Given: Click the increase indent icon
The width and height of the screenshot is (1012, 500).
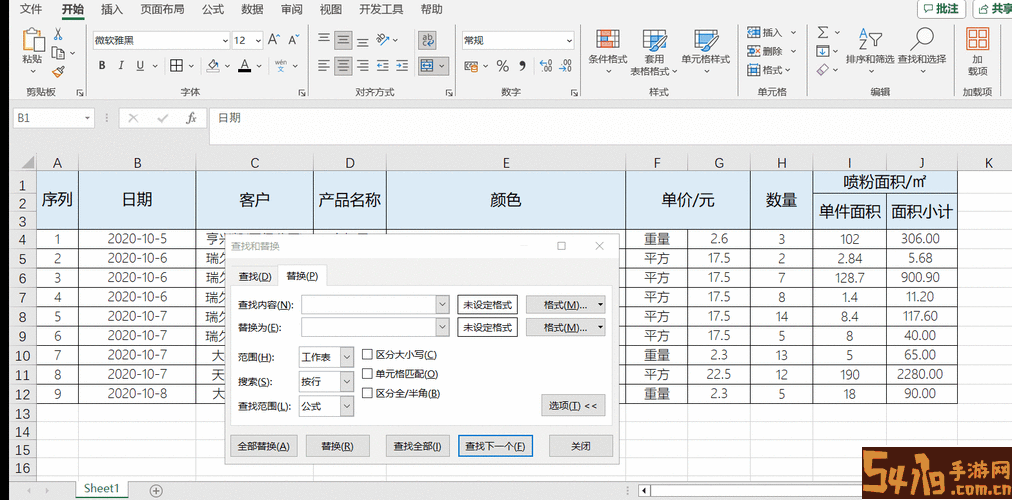Looking at the screenshot, I should coord(402,65).
